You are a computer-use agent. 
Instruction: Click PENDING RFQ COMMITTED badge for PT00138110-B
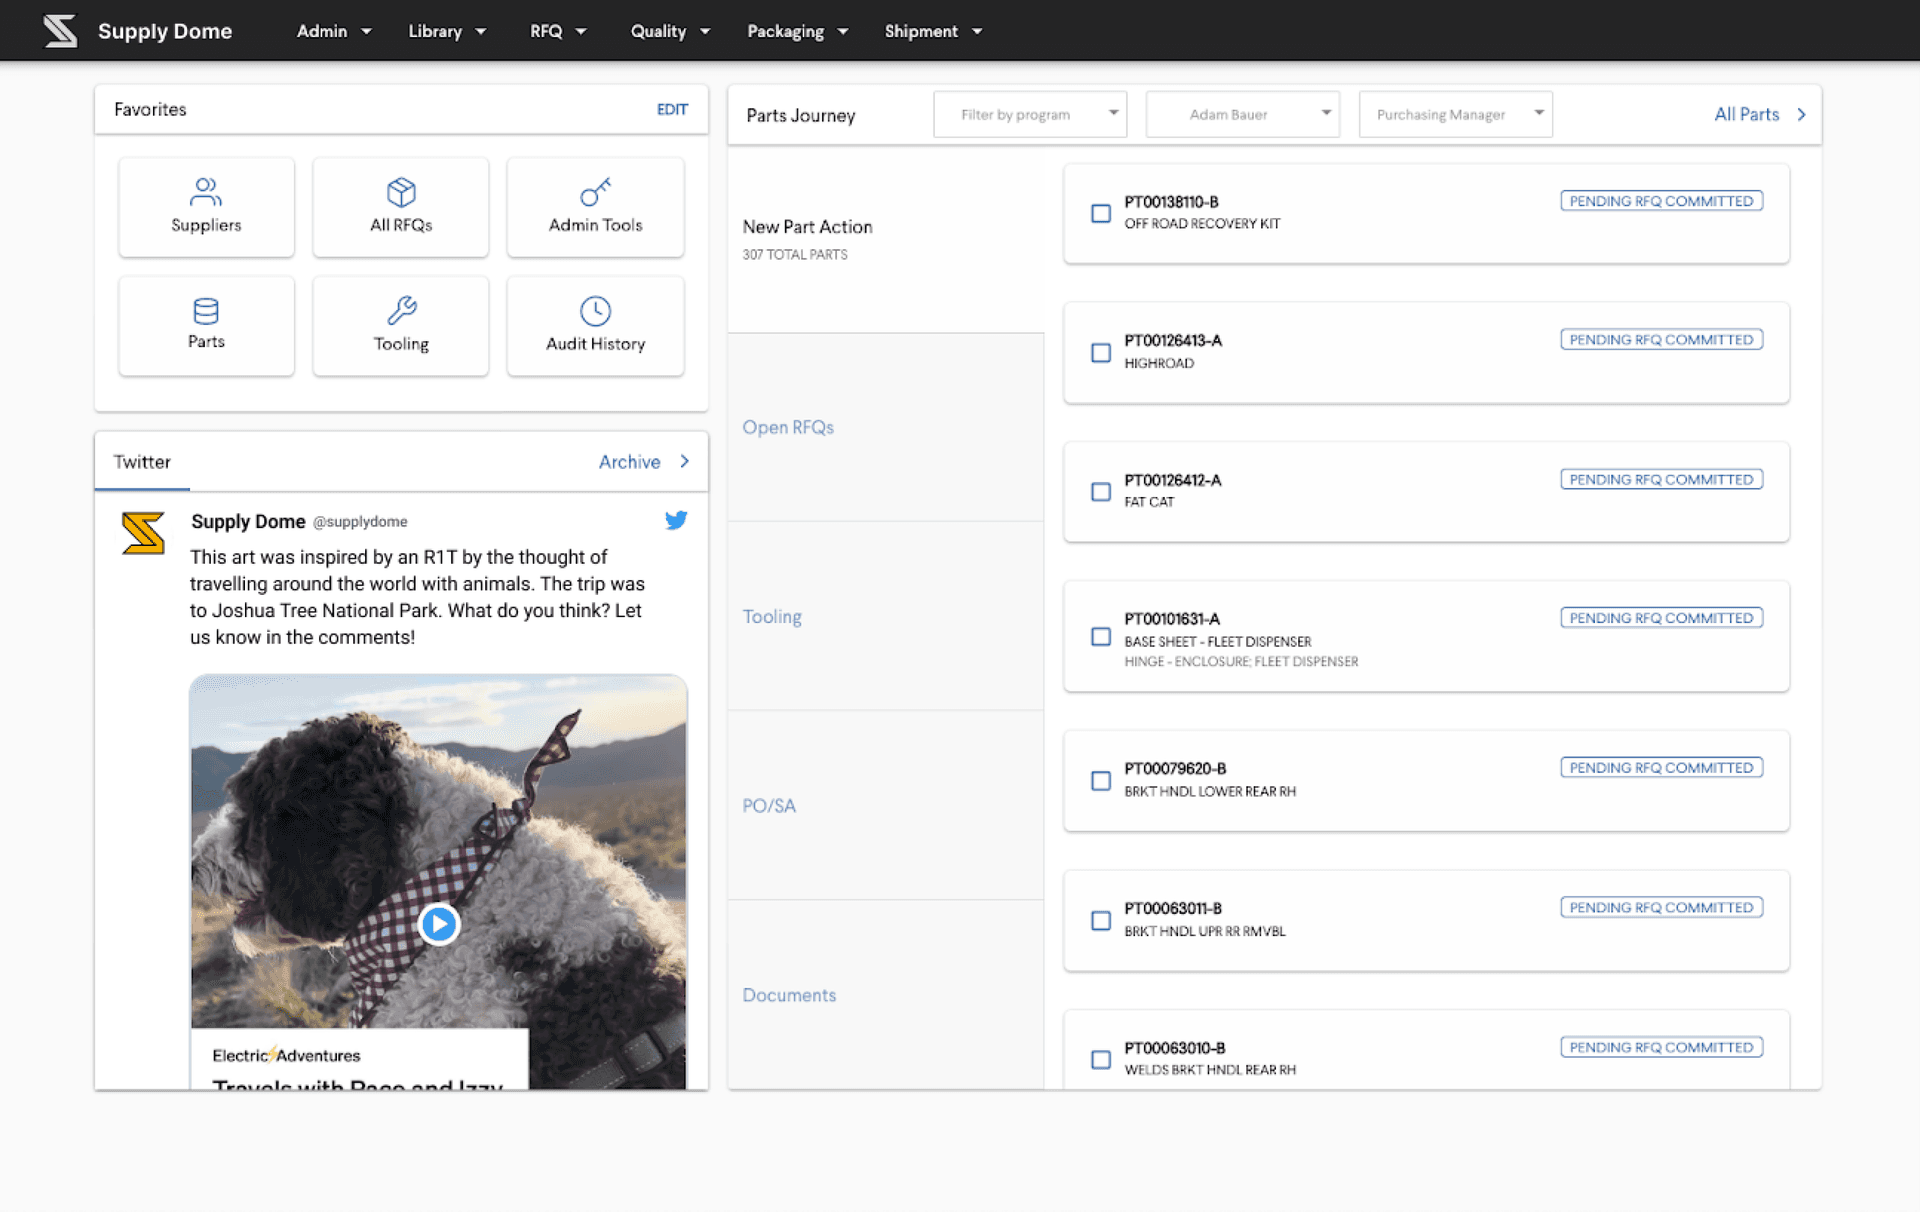[x=1661, y=201]
